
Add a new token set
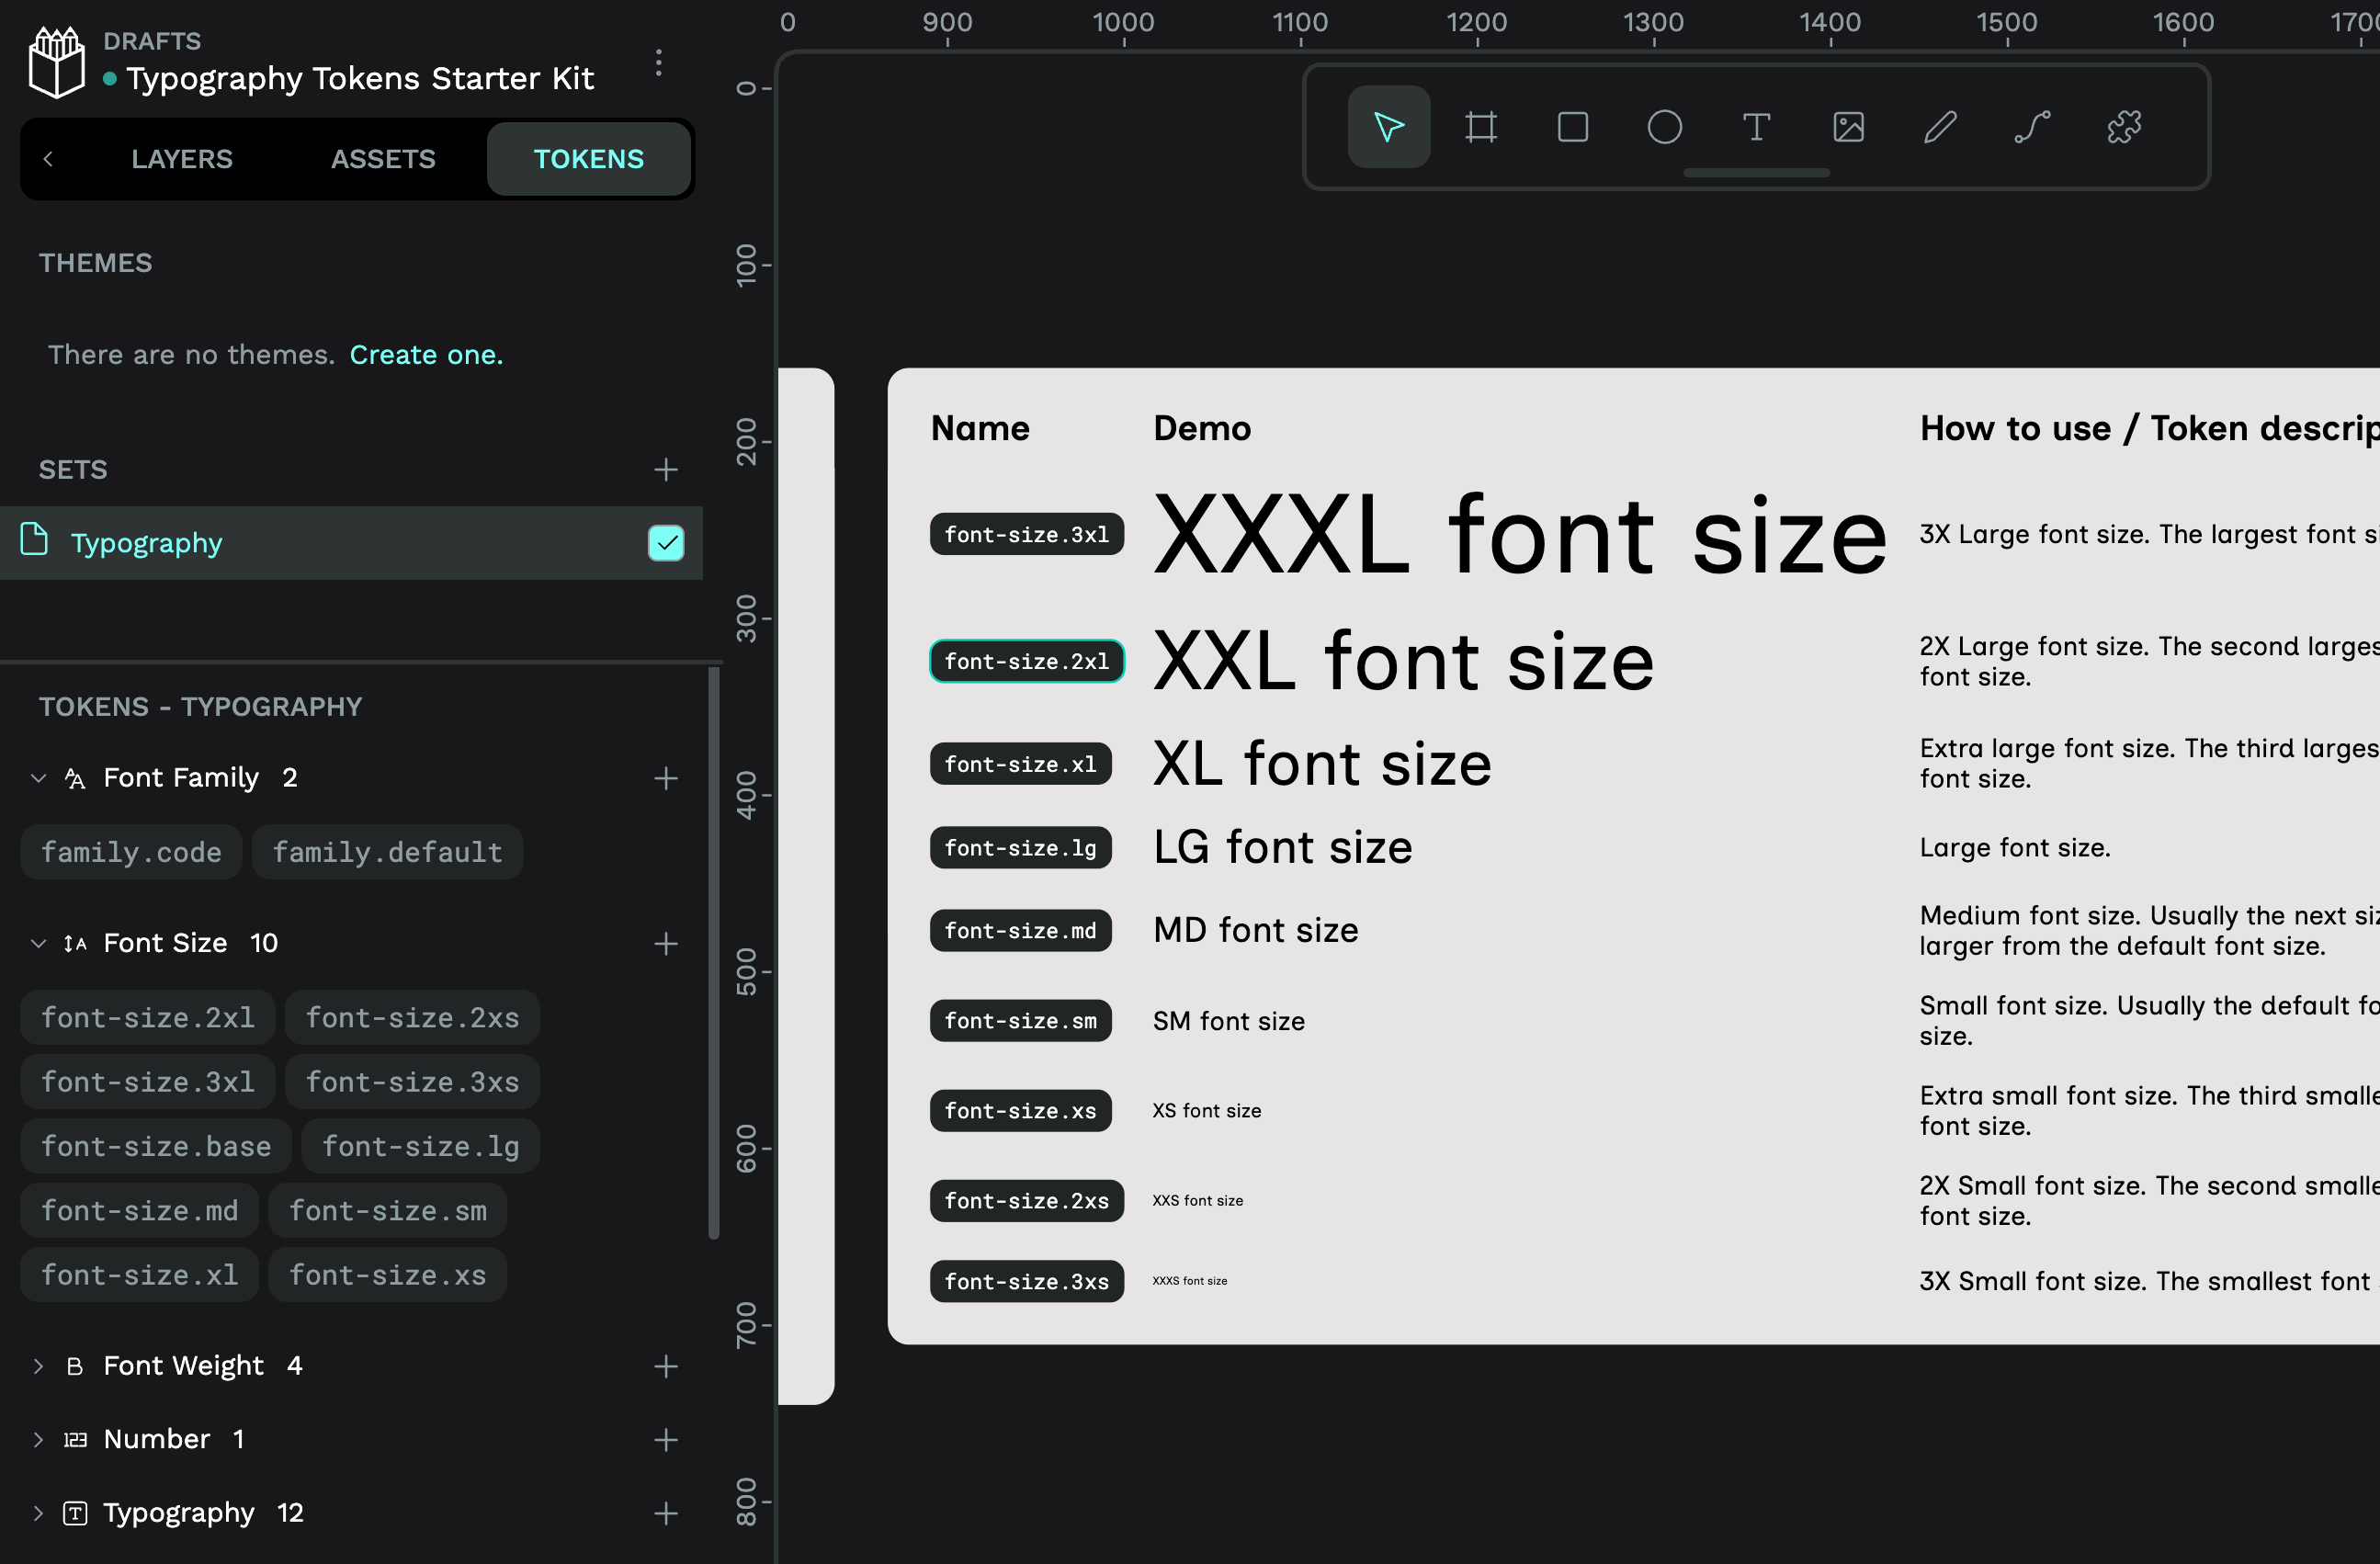pos(665,469)
